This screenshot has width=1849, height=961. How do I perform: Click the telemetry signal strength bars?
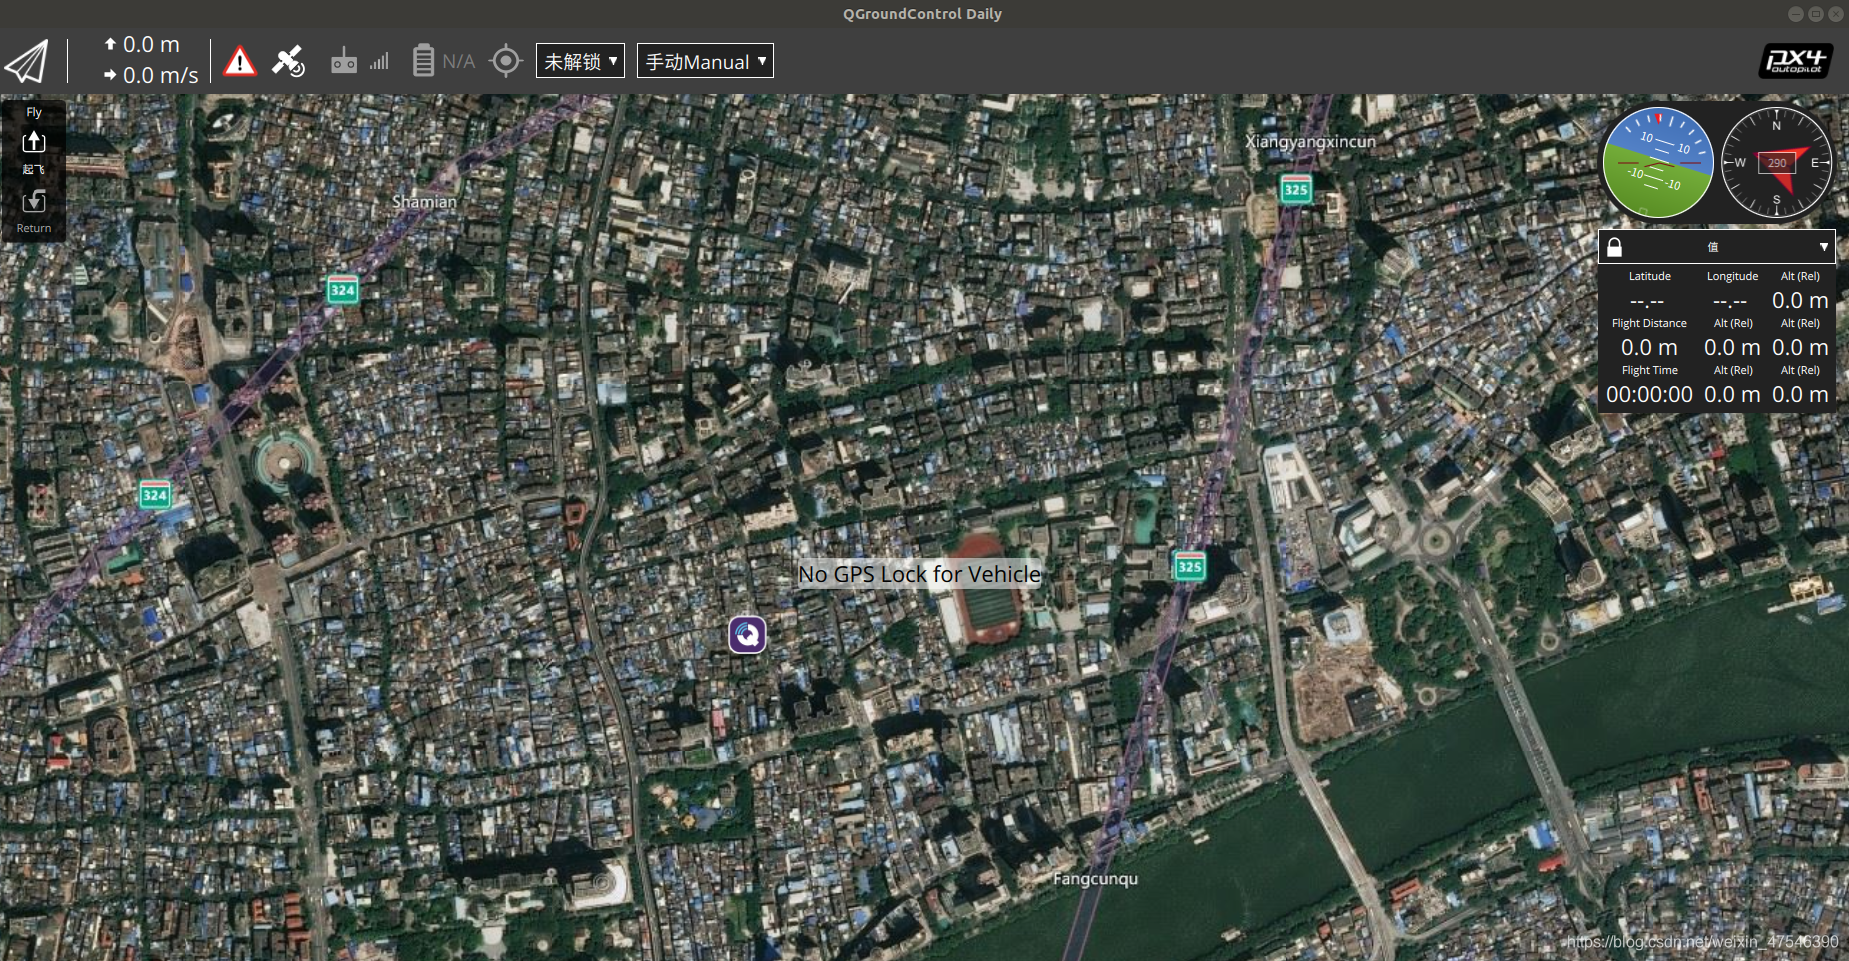[379, 61]
